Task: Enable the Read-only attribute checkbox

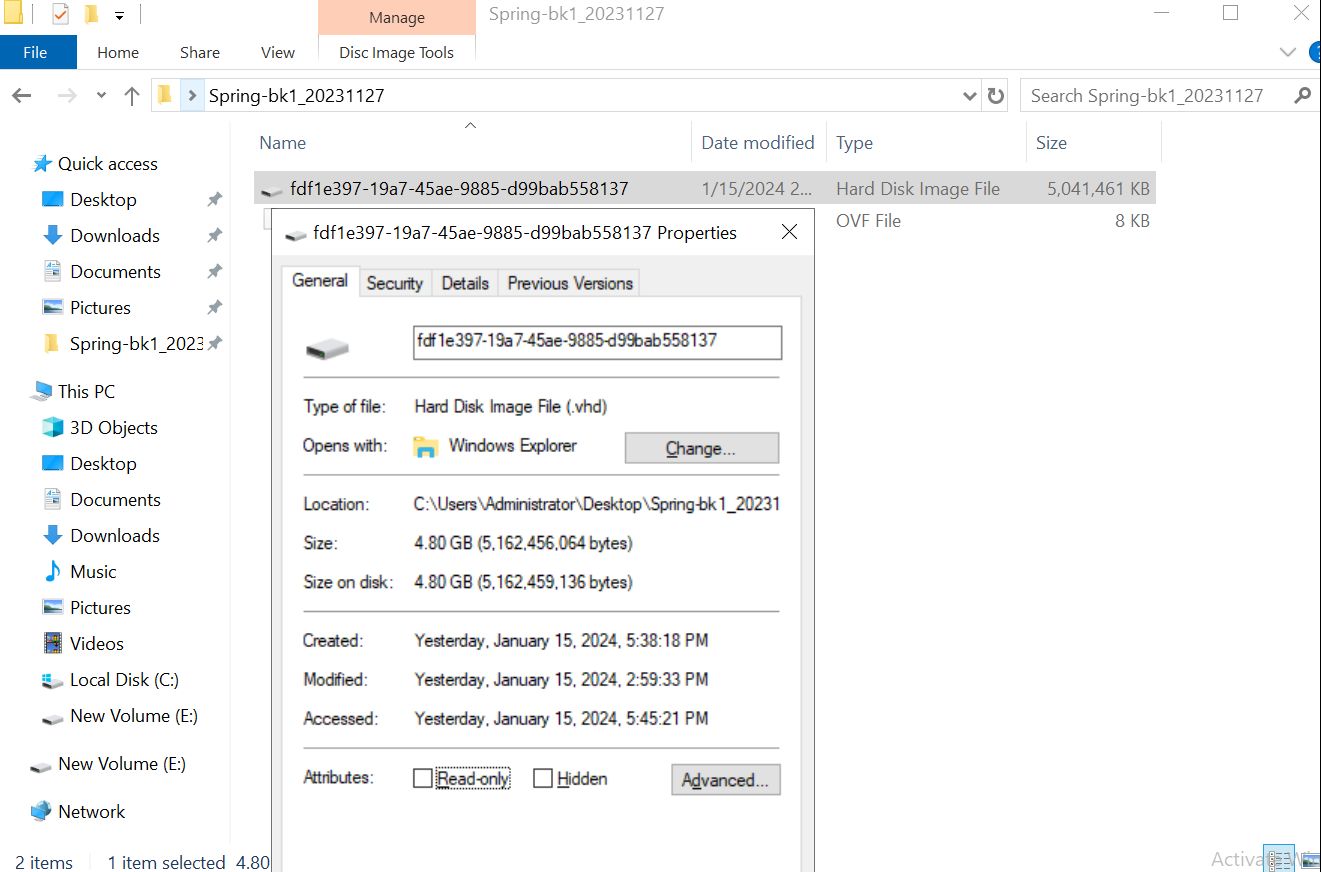Action: click(x=423, y=778)
